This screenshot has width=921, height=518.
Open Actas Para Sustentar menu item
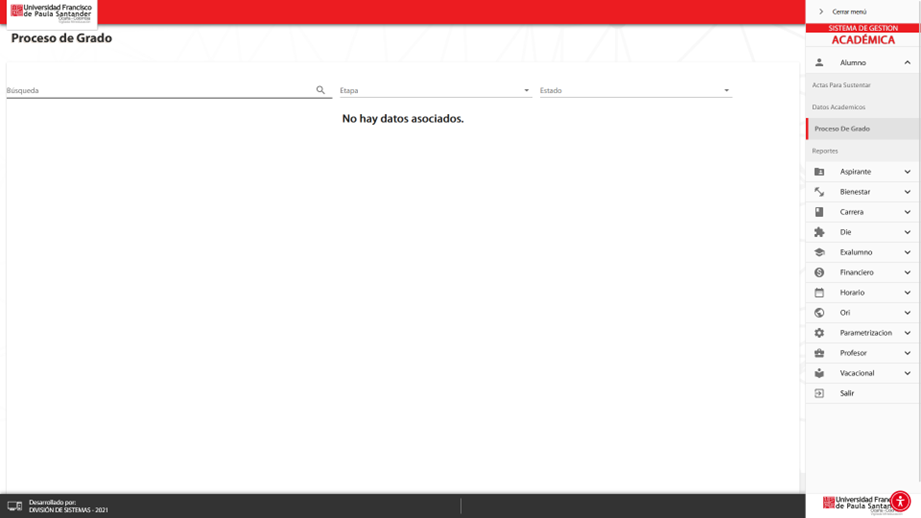[x=841, y=85]
